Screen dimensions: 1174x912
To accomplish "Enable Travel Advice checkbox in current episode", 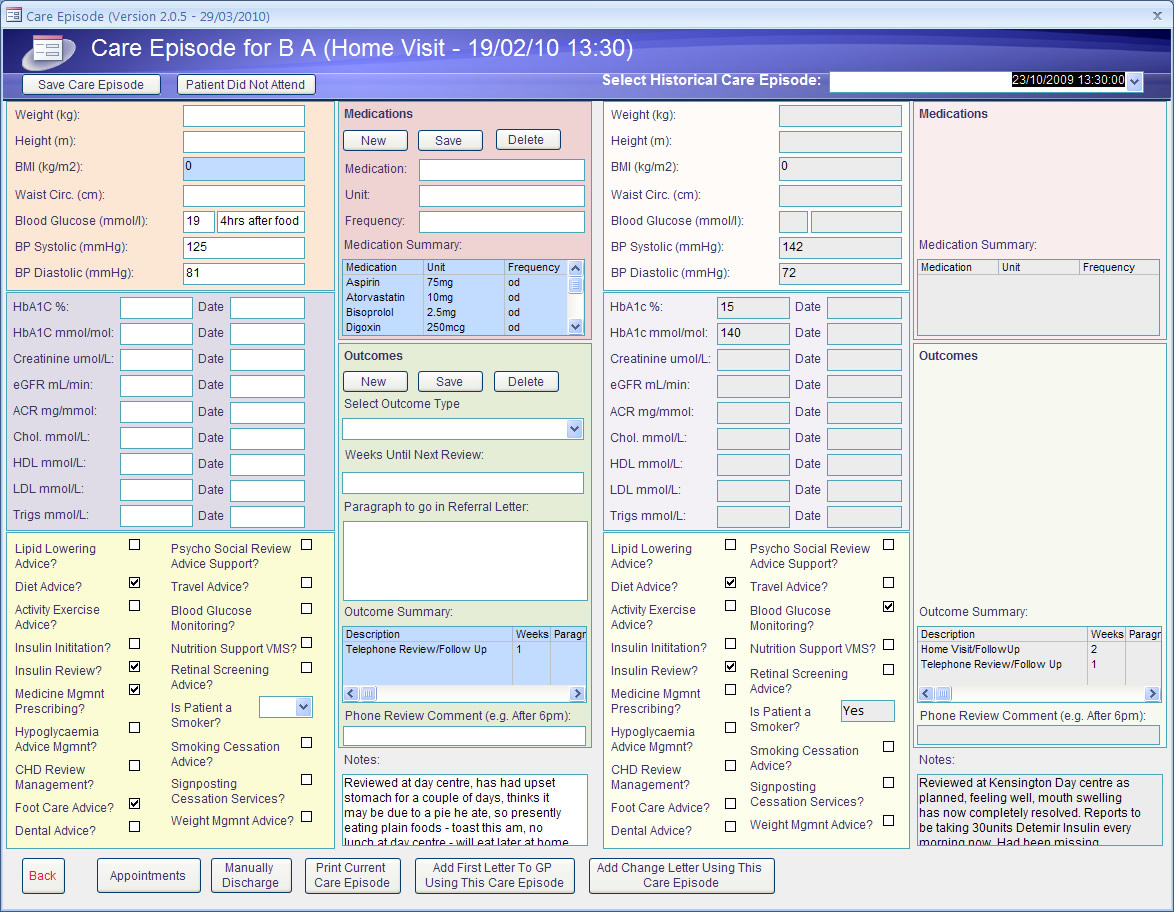I will pos(306,583).
